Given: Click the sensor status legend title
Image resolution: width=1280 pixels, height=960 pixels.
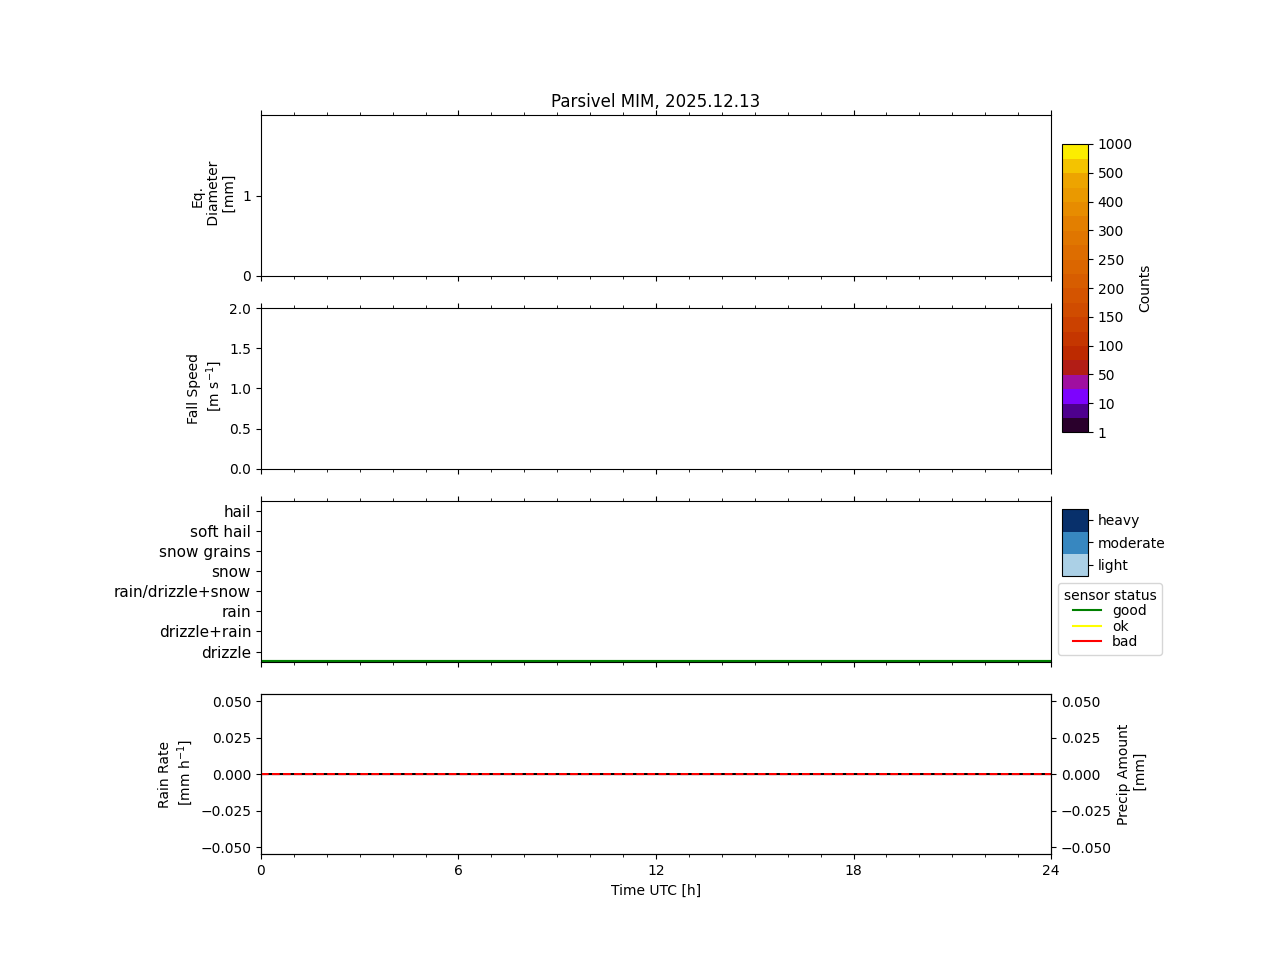Looking at the screenshot, I should (1110, 595).
